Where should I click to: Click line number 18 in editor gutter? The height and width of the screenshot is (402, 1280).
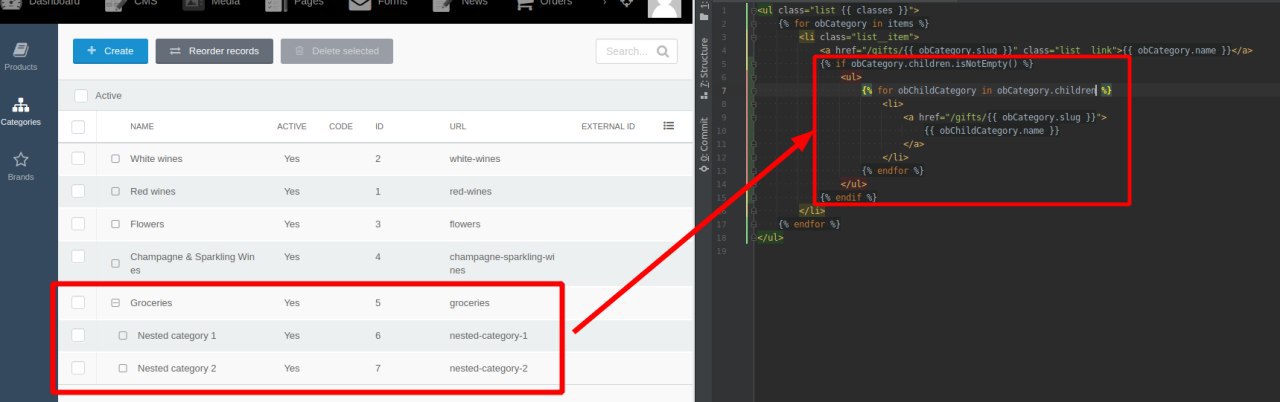722,238
